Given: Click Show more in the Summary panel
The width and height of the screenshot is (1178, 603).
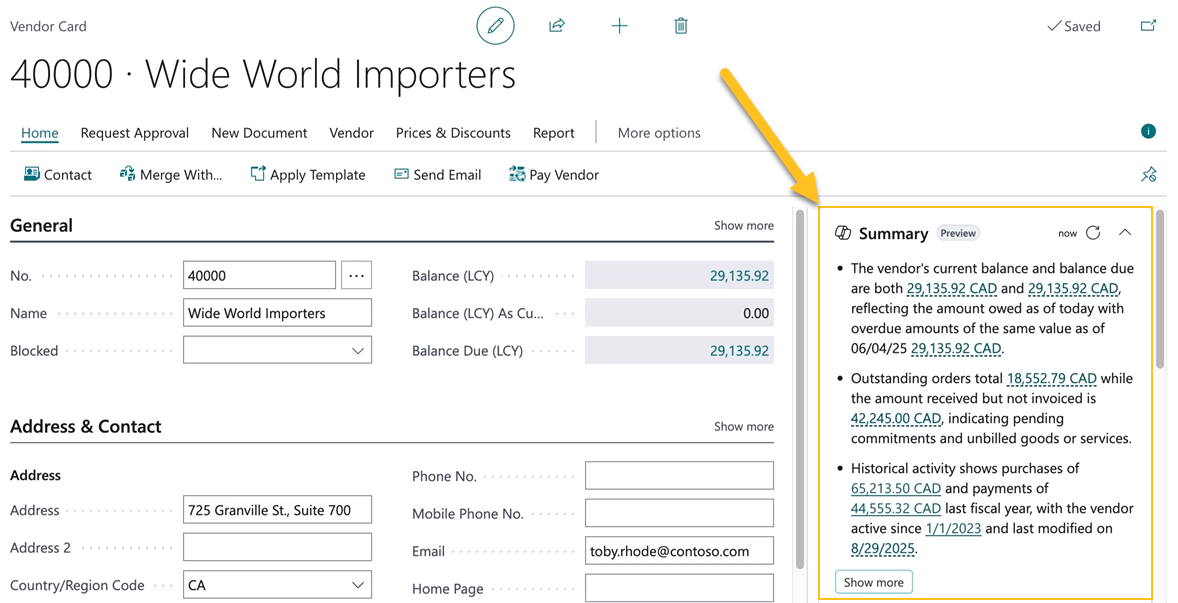Looking at the screenshot, I should tap(873, 581).
